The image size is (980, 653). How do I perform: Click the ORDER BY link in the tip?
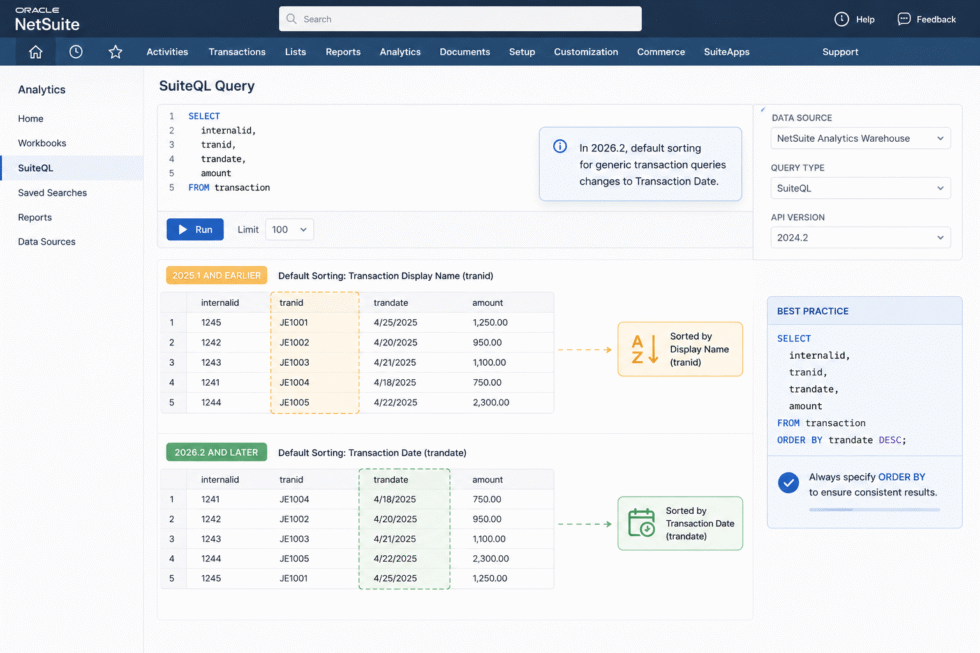pyautogui.click(x=901, y=477)
